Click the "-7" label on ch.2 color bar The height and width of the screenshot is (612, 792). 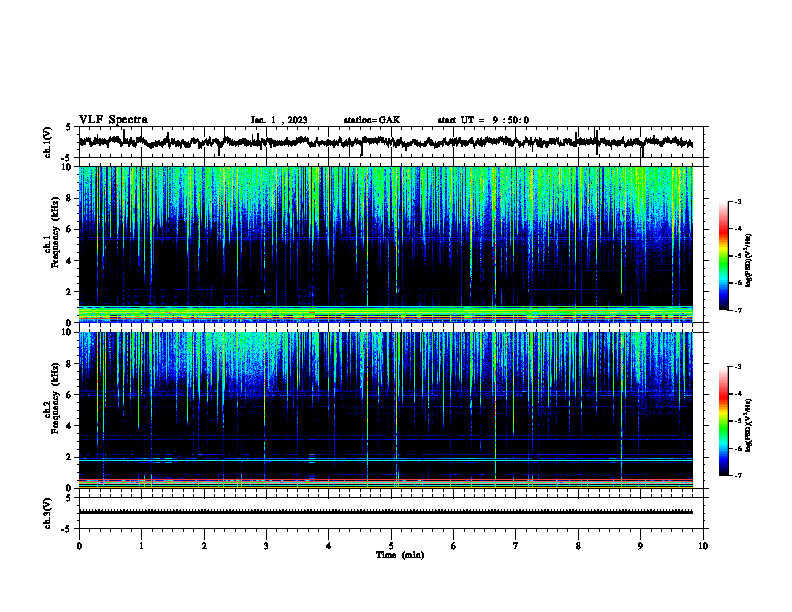click(737, 475)
